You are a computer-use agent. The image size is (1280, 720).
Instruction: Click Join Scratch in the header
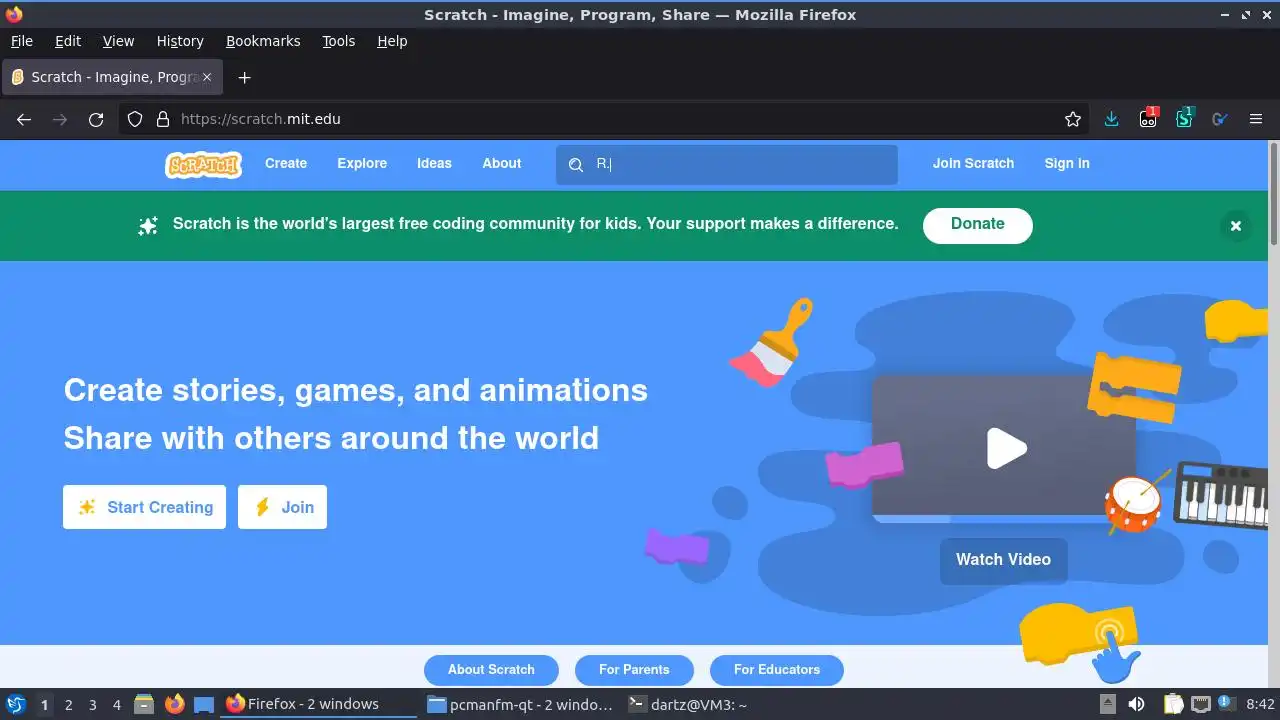973,163
